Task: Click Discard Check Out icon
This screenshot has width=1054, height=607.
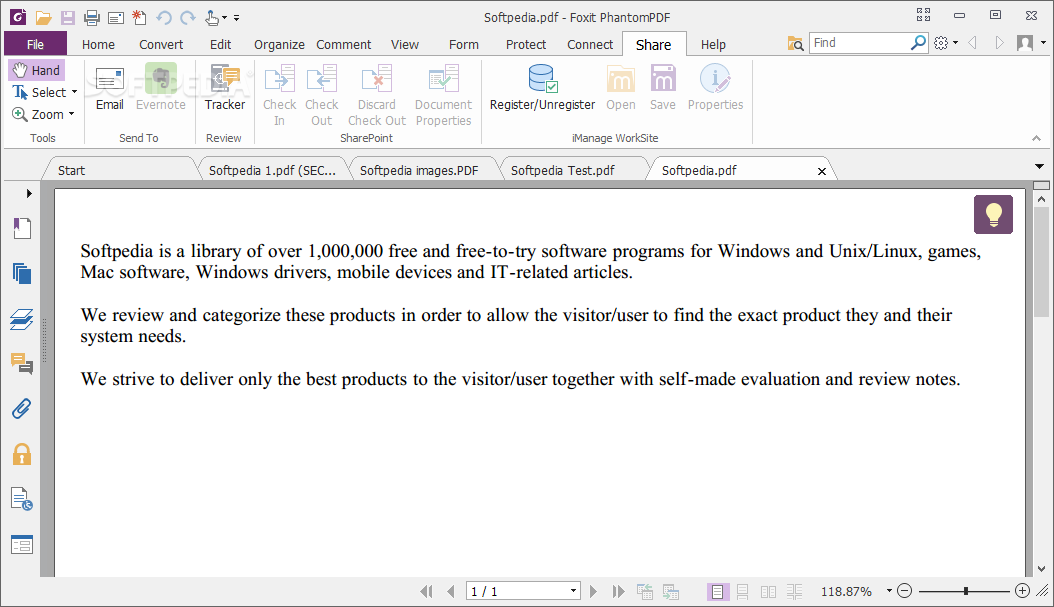Action: [x=376, y=95]
